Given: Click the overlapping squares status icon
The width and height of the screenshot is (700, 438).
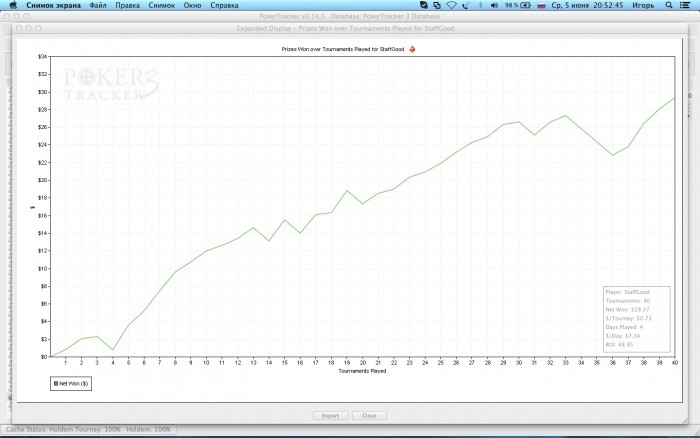Looking at the screenshot, I should 437,5.
